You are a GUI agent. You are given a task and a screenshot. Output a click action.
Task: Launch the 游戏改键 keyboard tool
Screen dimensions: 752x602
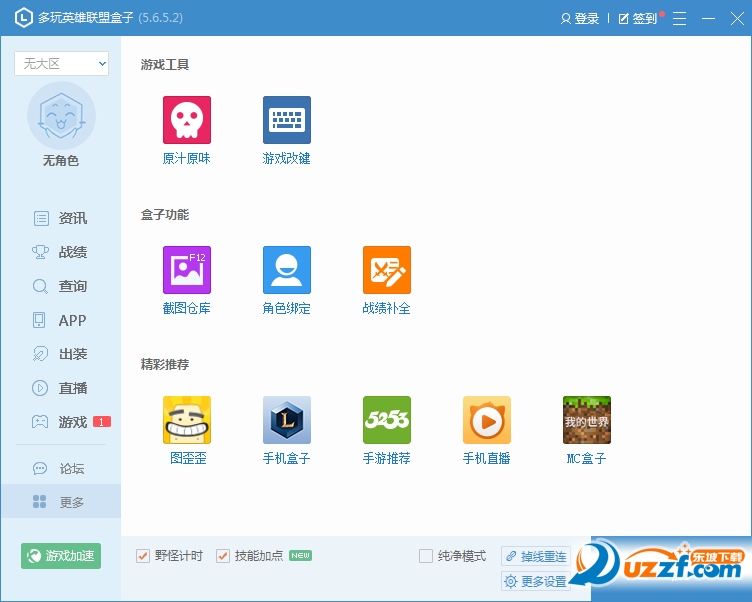pos(287,120)
